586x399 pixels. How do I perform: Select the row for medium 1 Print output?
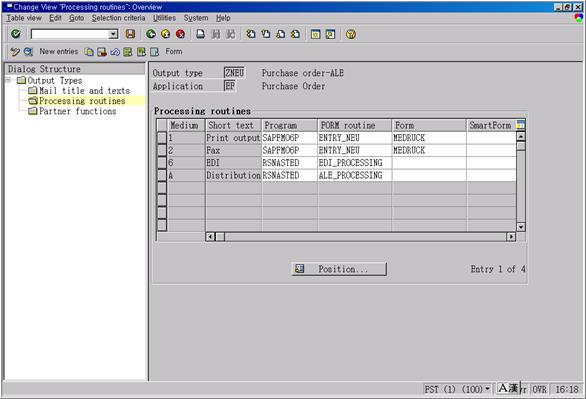(x=161, y=138)
